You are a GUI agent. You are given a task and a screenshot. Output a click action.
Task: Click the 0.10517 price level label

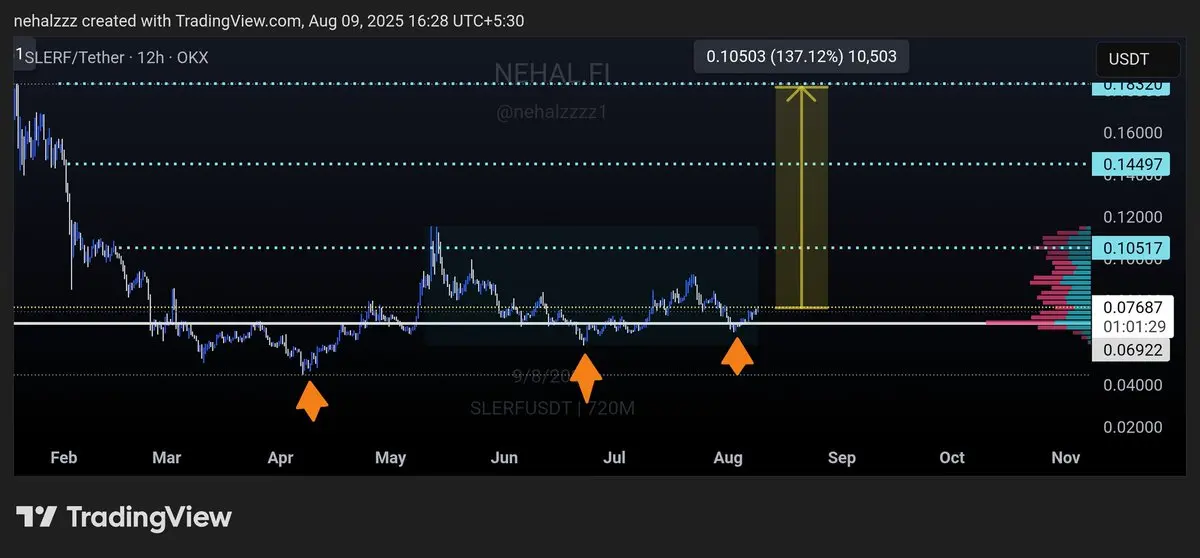point(1129,247)
